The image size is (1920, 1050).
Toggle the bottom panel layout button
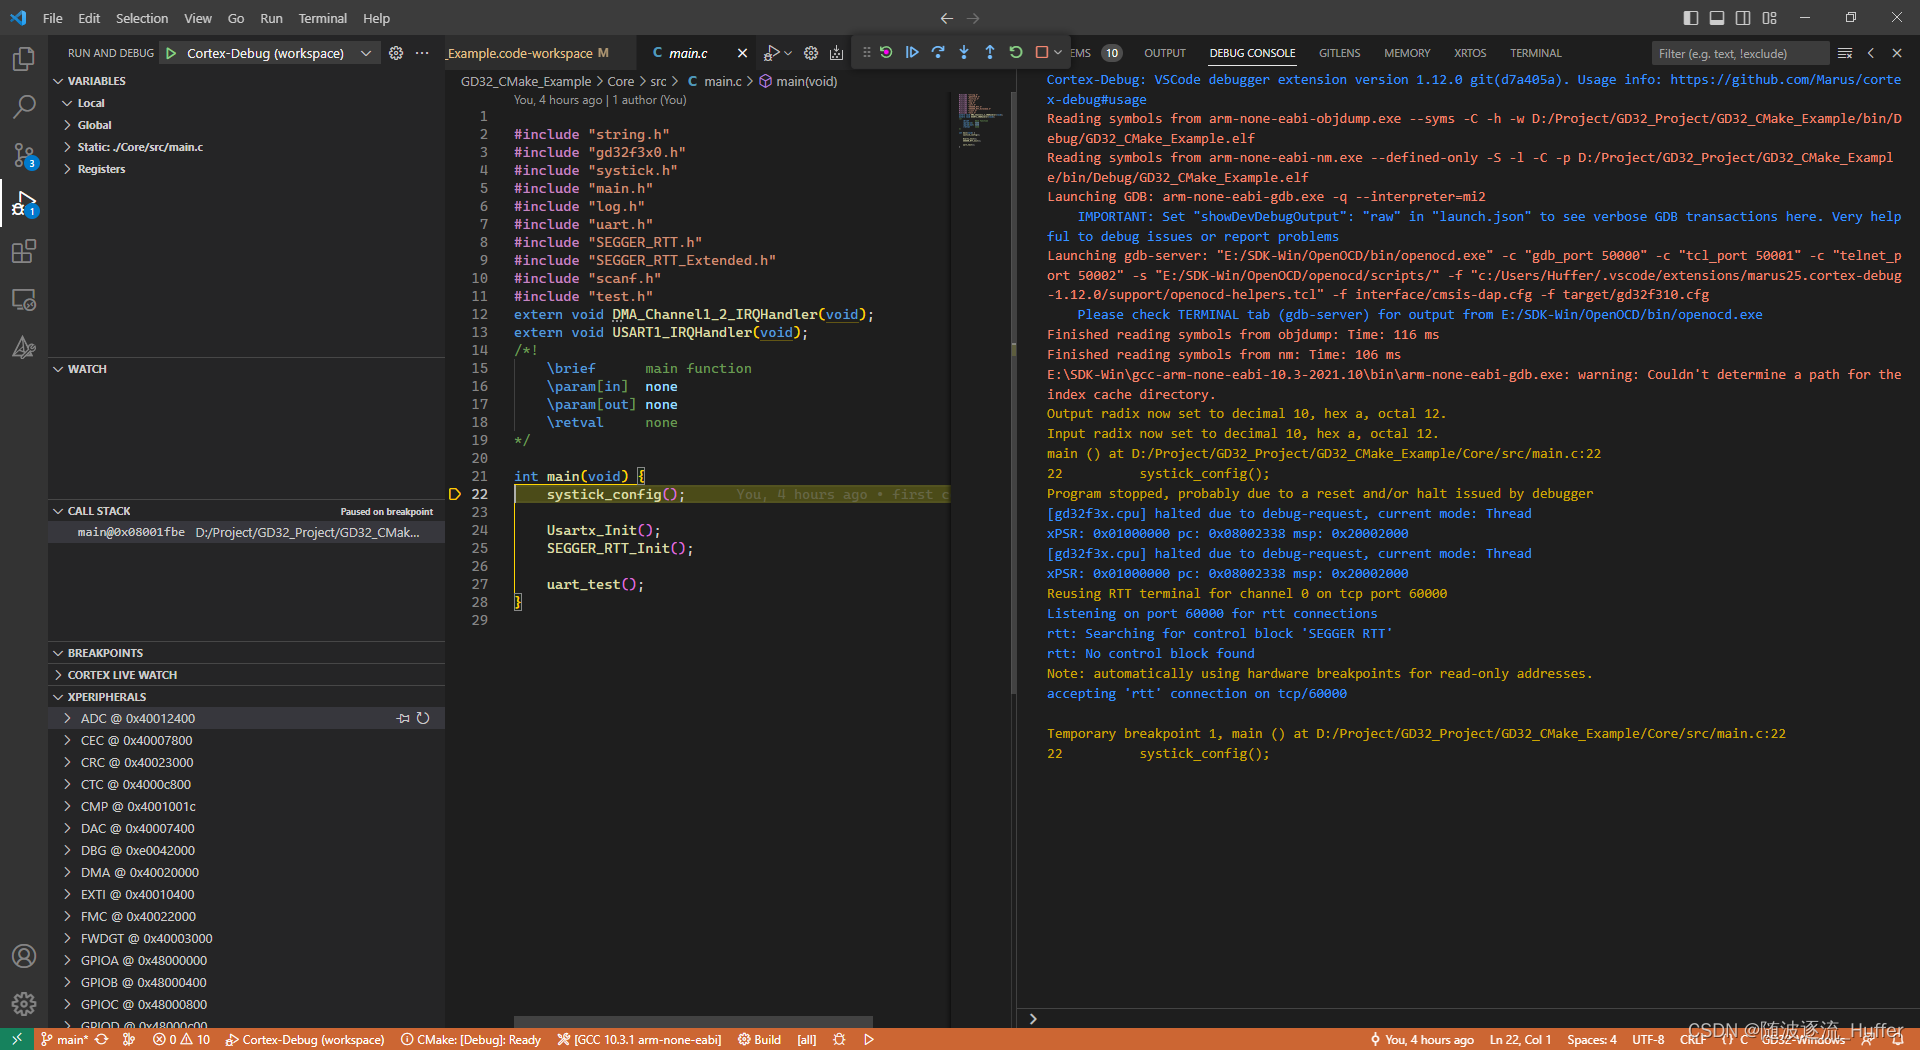click(x=1717, y=18)
